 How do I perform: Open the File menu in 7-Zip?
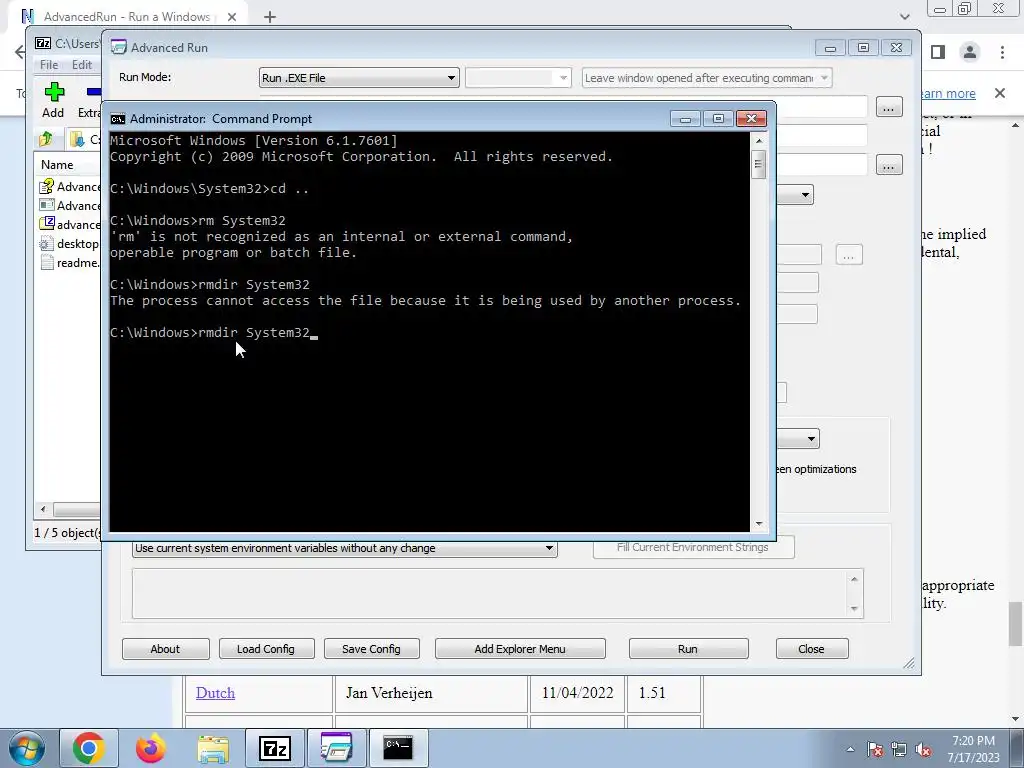tap(49, 65)
